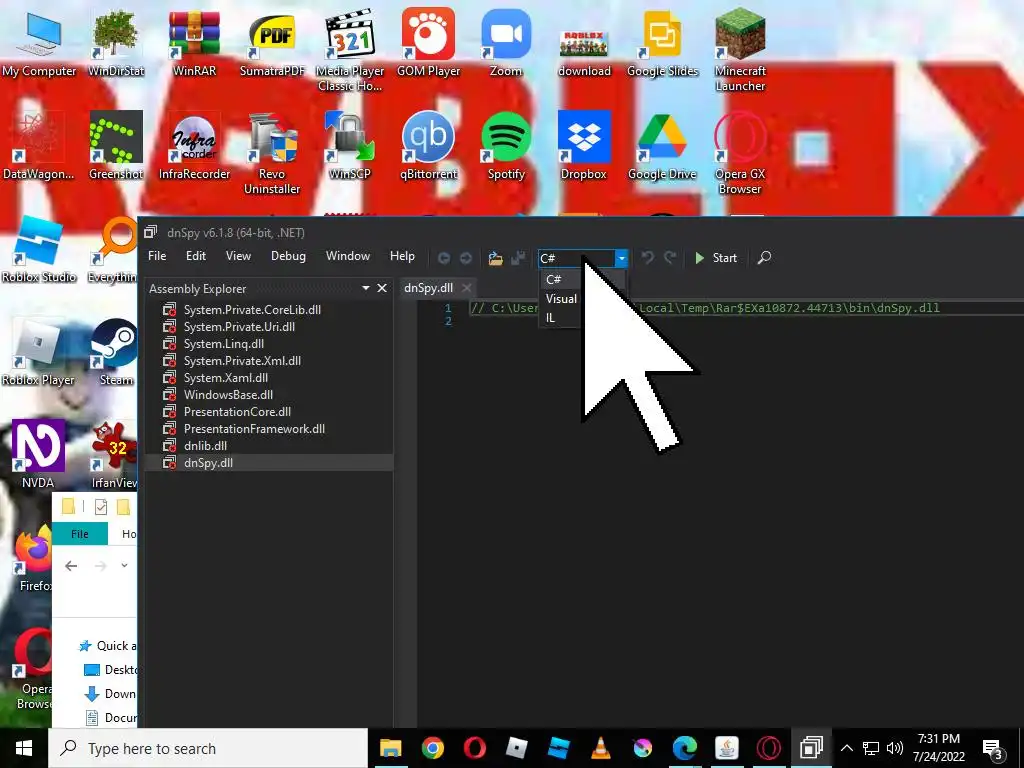Click the taskbar search box
Image resolution: width=1024 pixels, height=768 pixels.
point(208,748)
